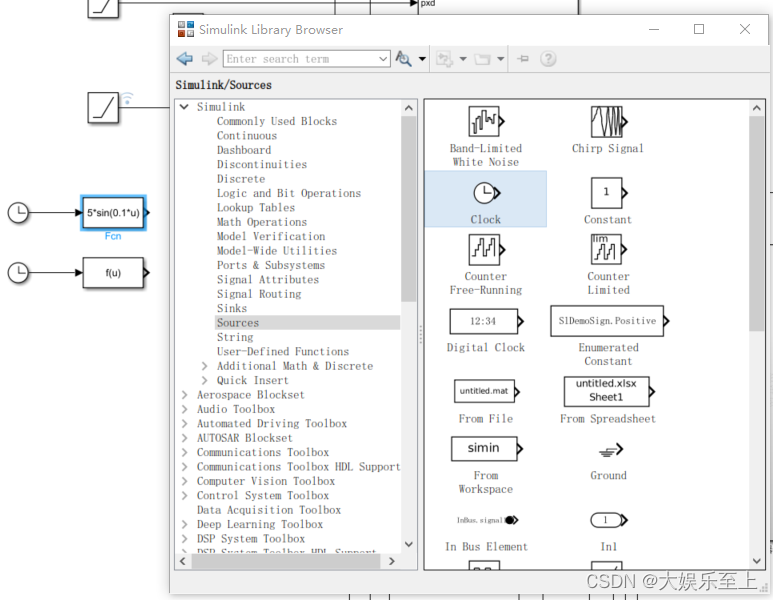Click the tree panel scroll-down arrow
773x600 pixels.
coord(409,544)
